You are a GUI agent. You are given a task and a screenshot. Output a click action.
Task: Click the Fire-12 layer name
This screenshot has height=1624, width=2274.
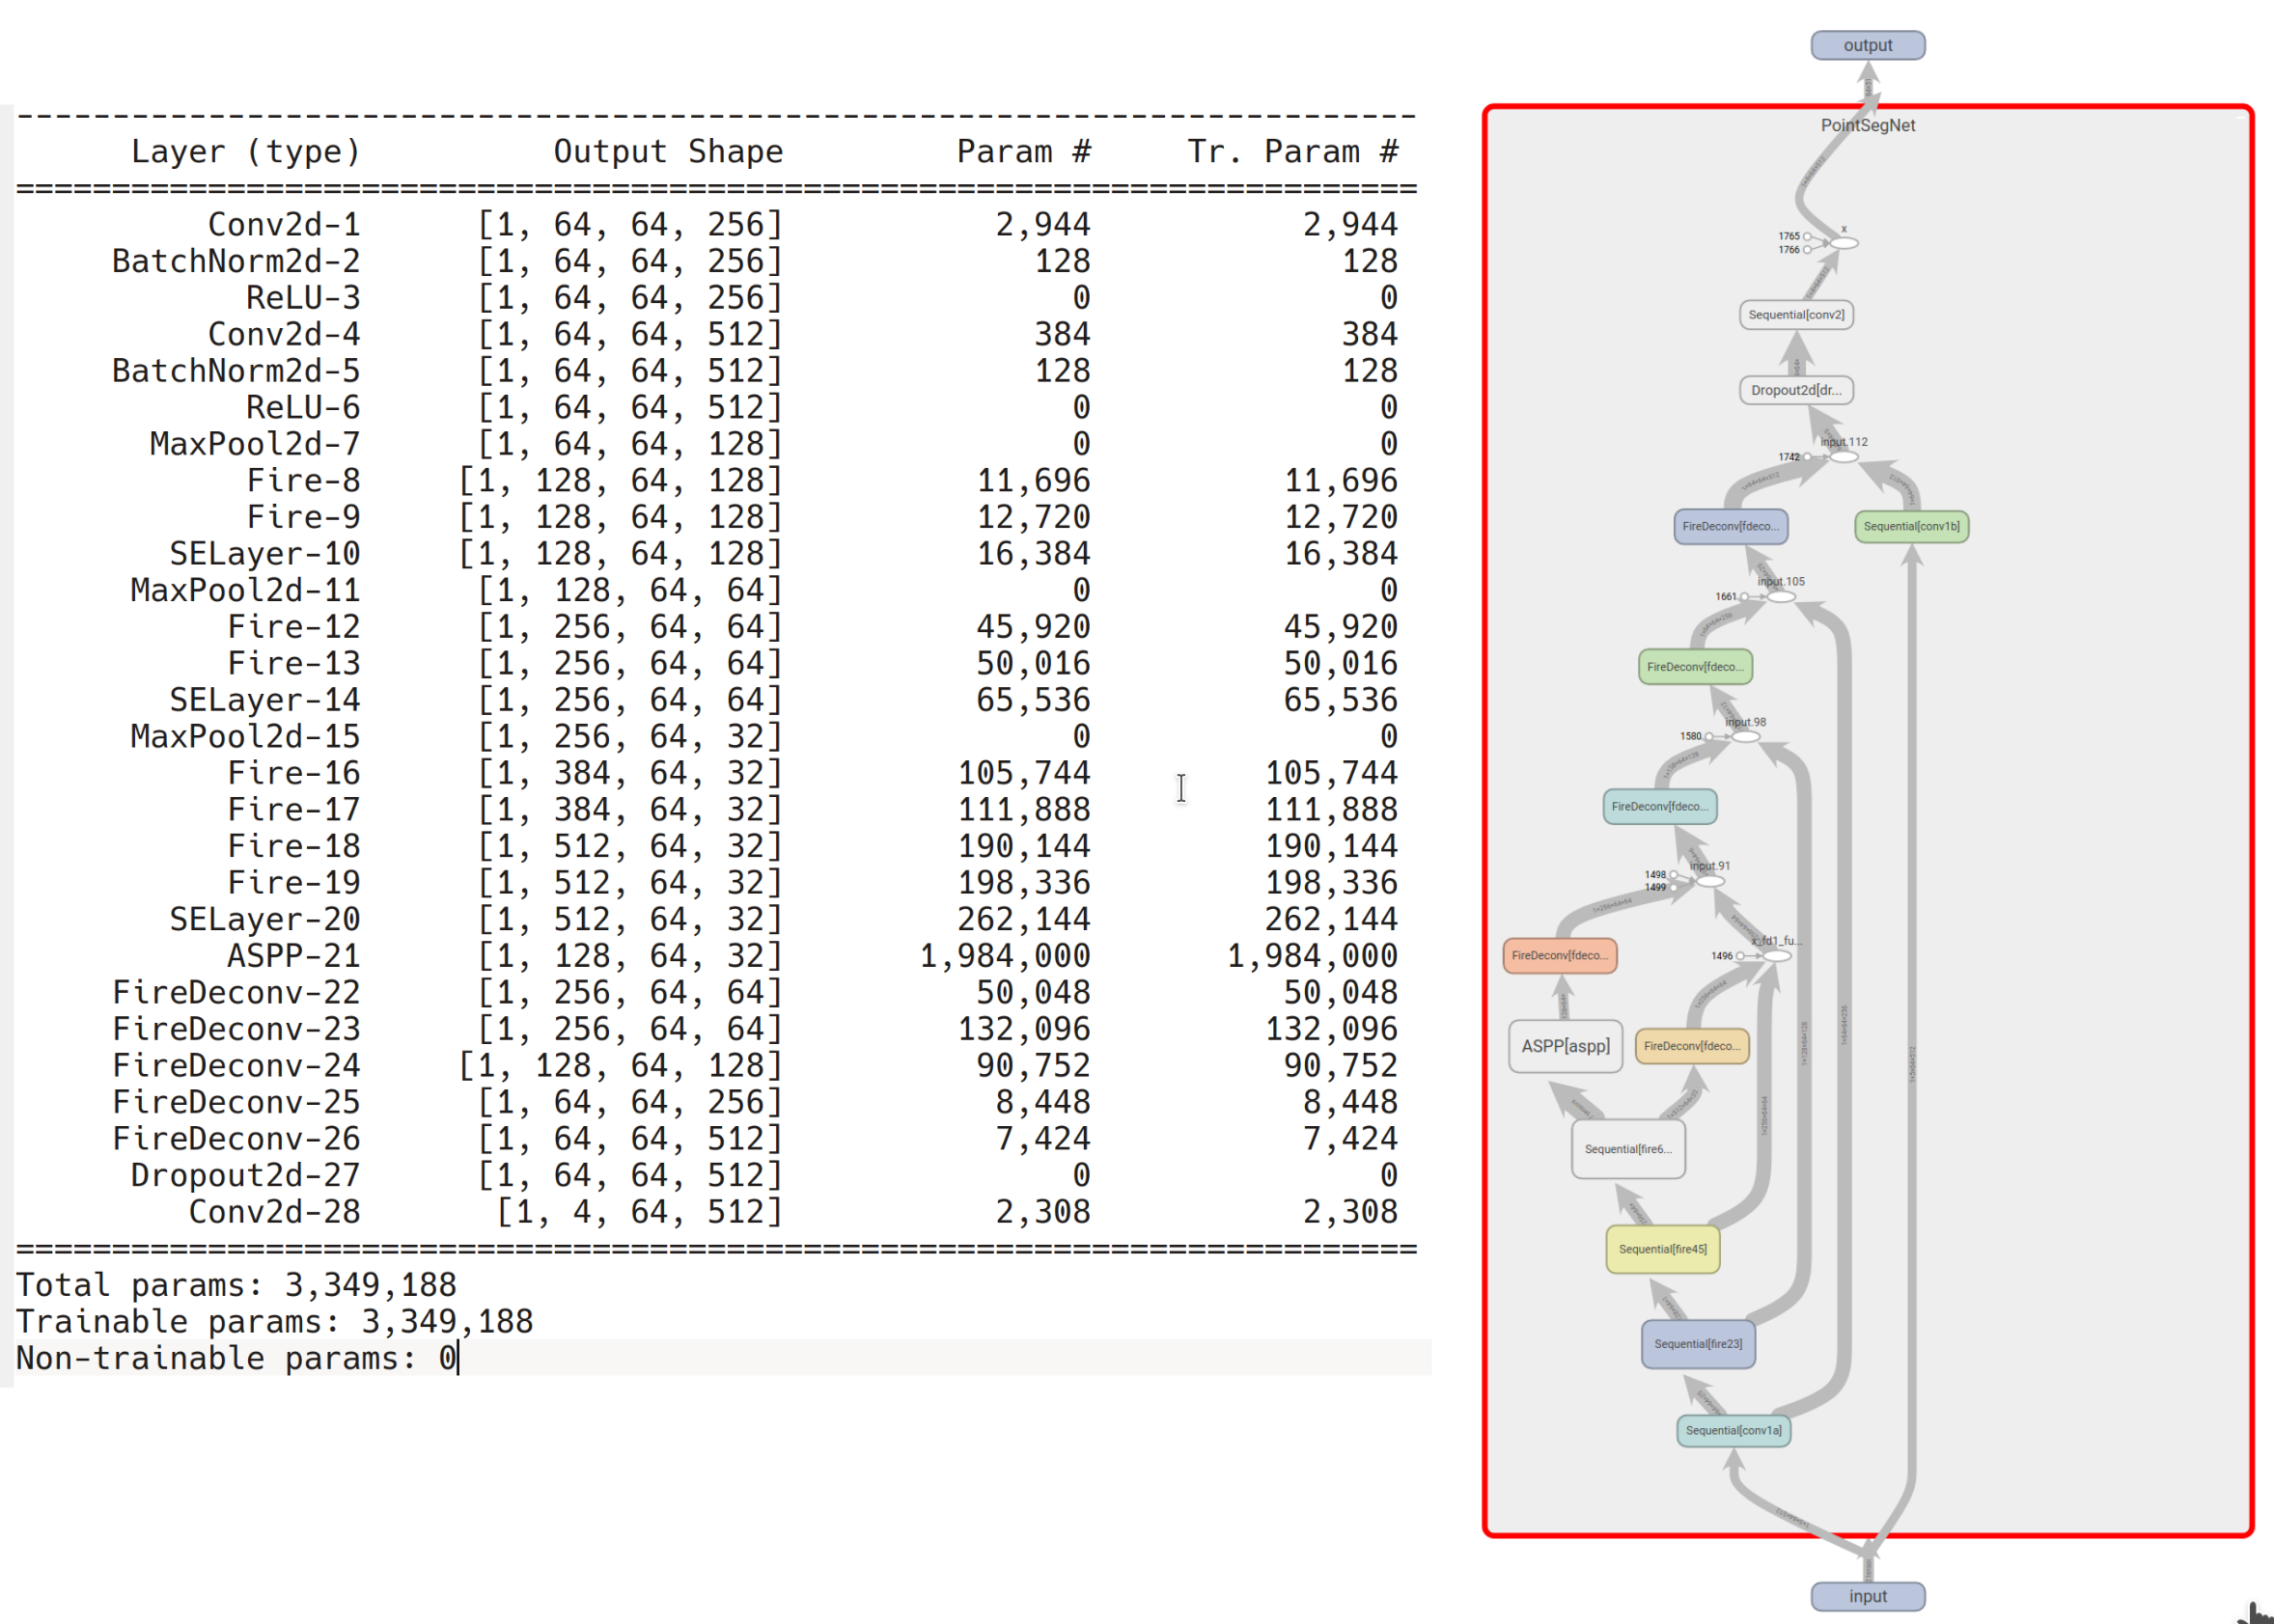click(294, 627)
